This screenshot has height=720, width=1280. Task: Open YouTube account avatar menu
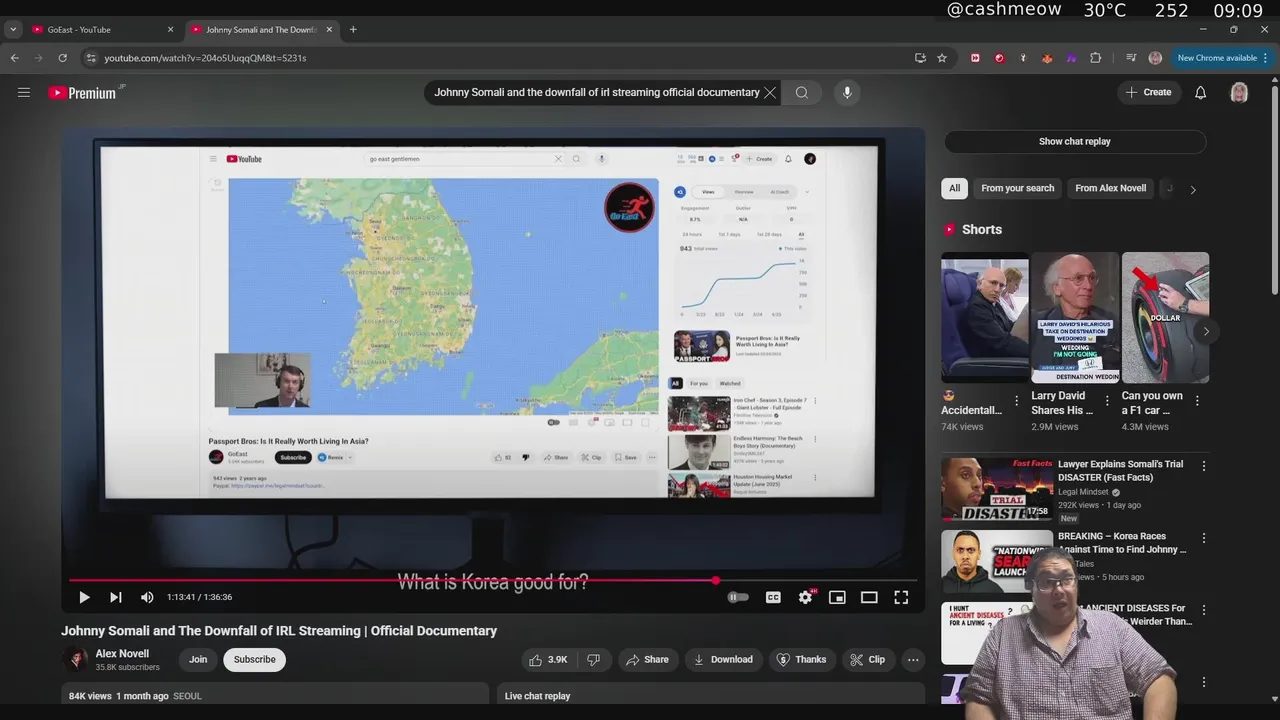(x=1239, y=93)
